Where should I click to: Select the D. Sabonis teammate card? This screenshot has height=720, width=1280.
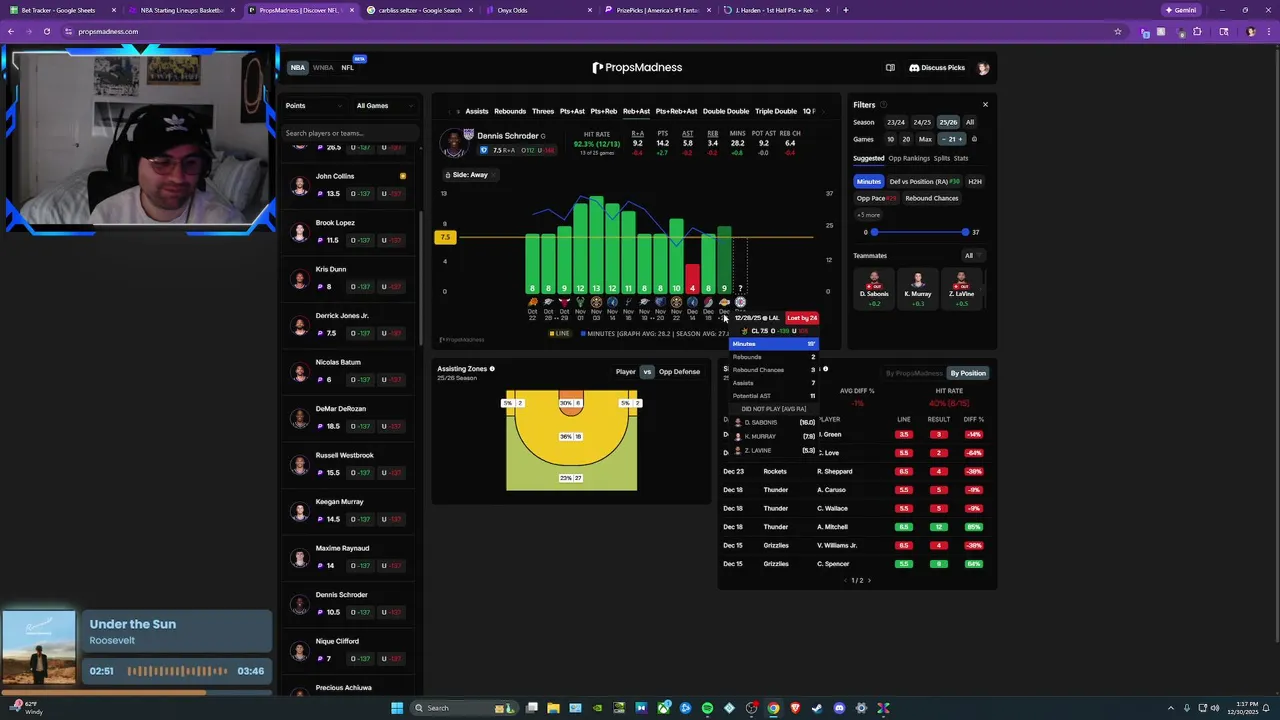[x=875, y=289]
